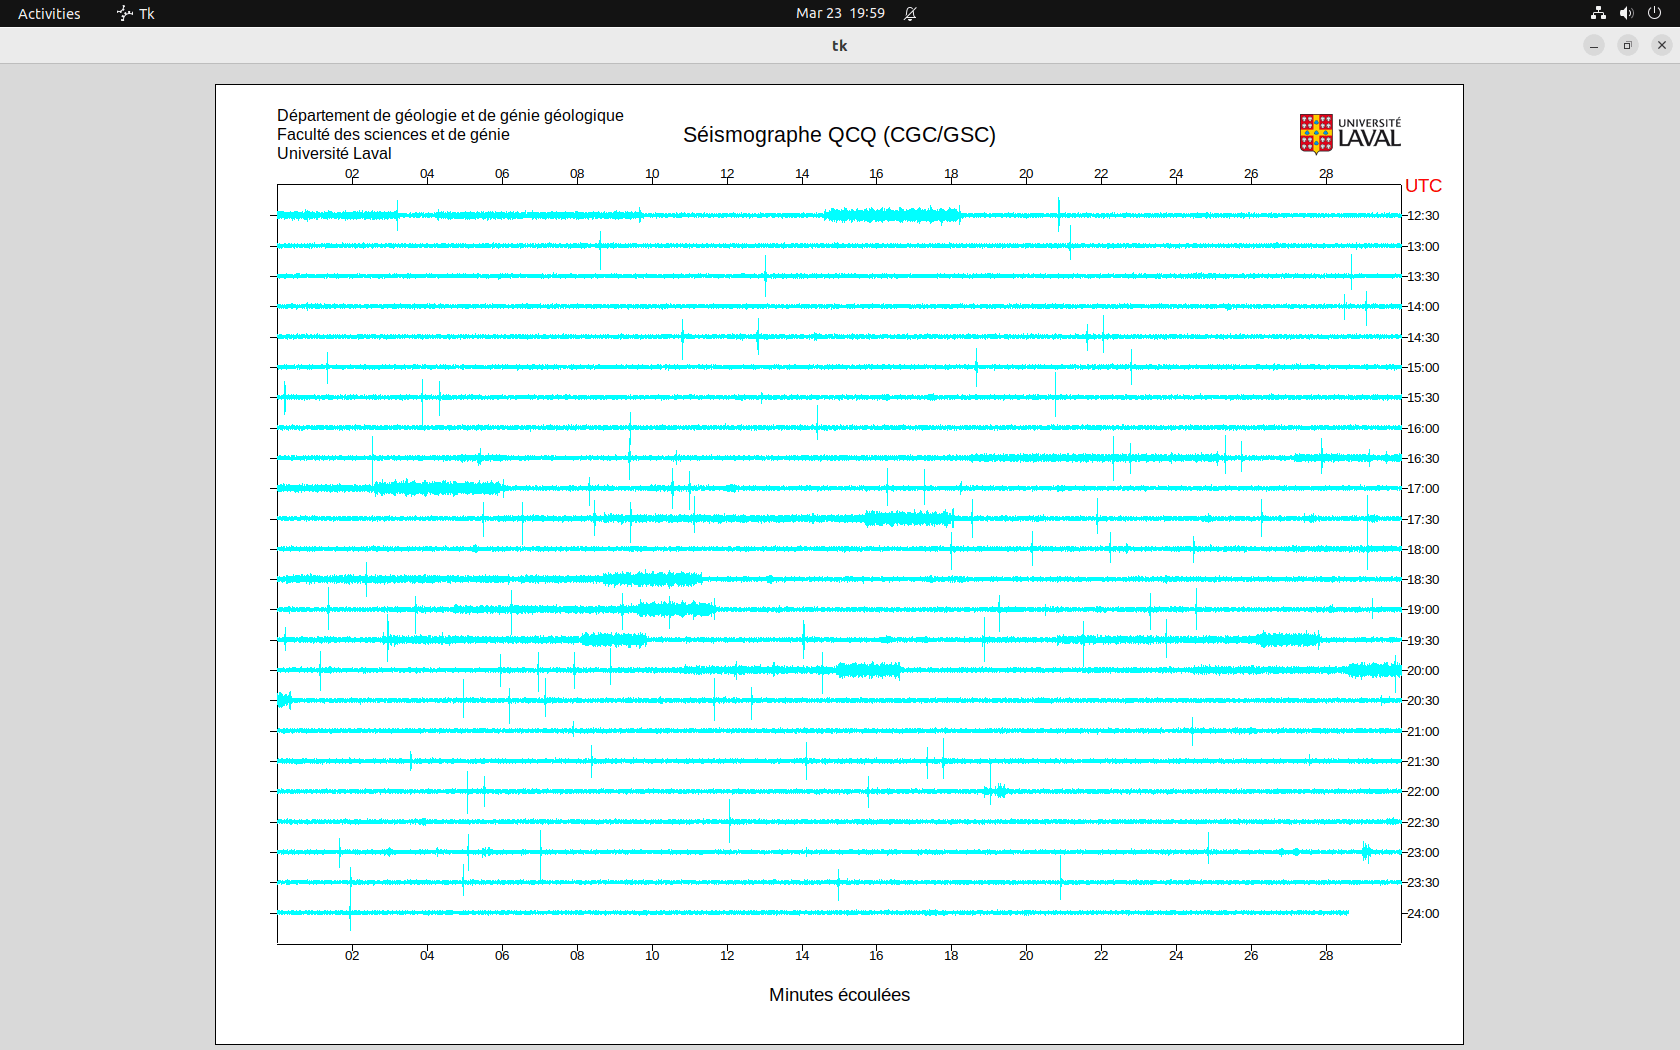Minimize the tk window

pos(1594,45)
